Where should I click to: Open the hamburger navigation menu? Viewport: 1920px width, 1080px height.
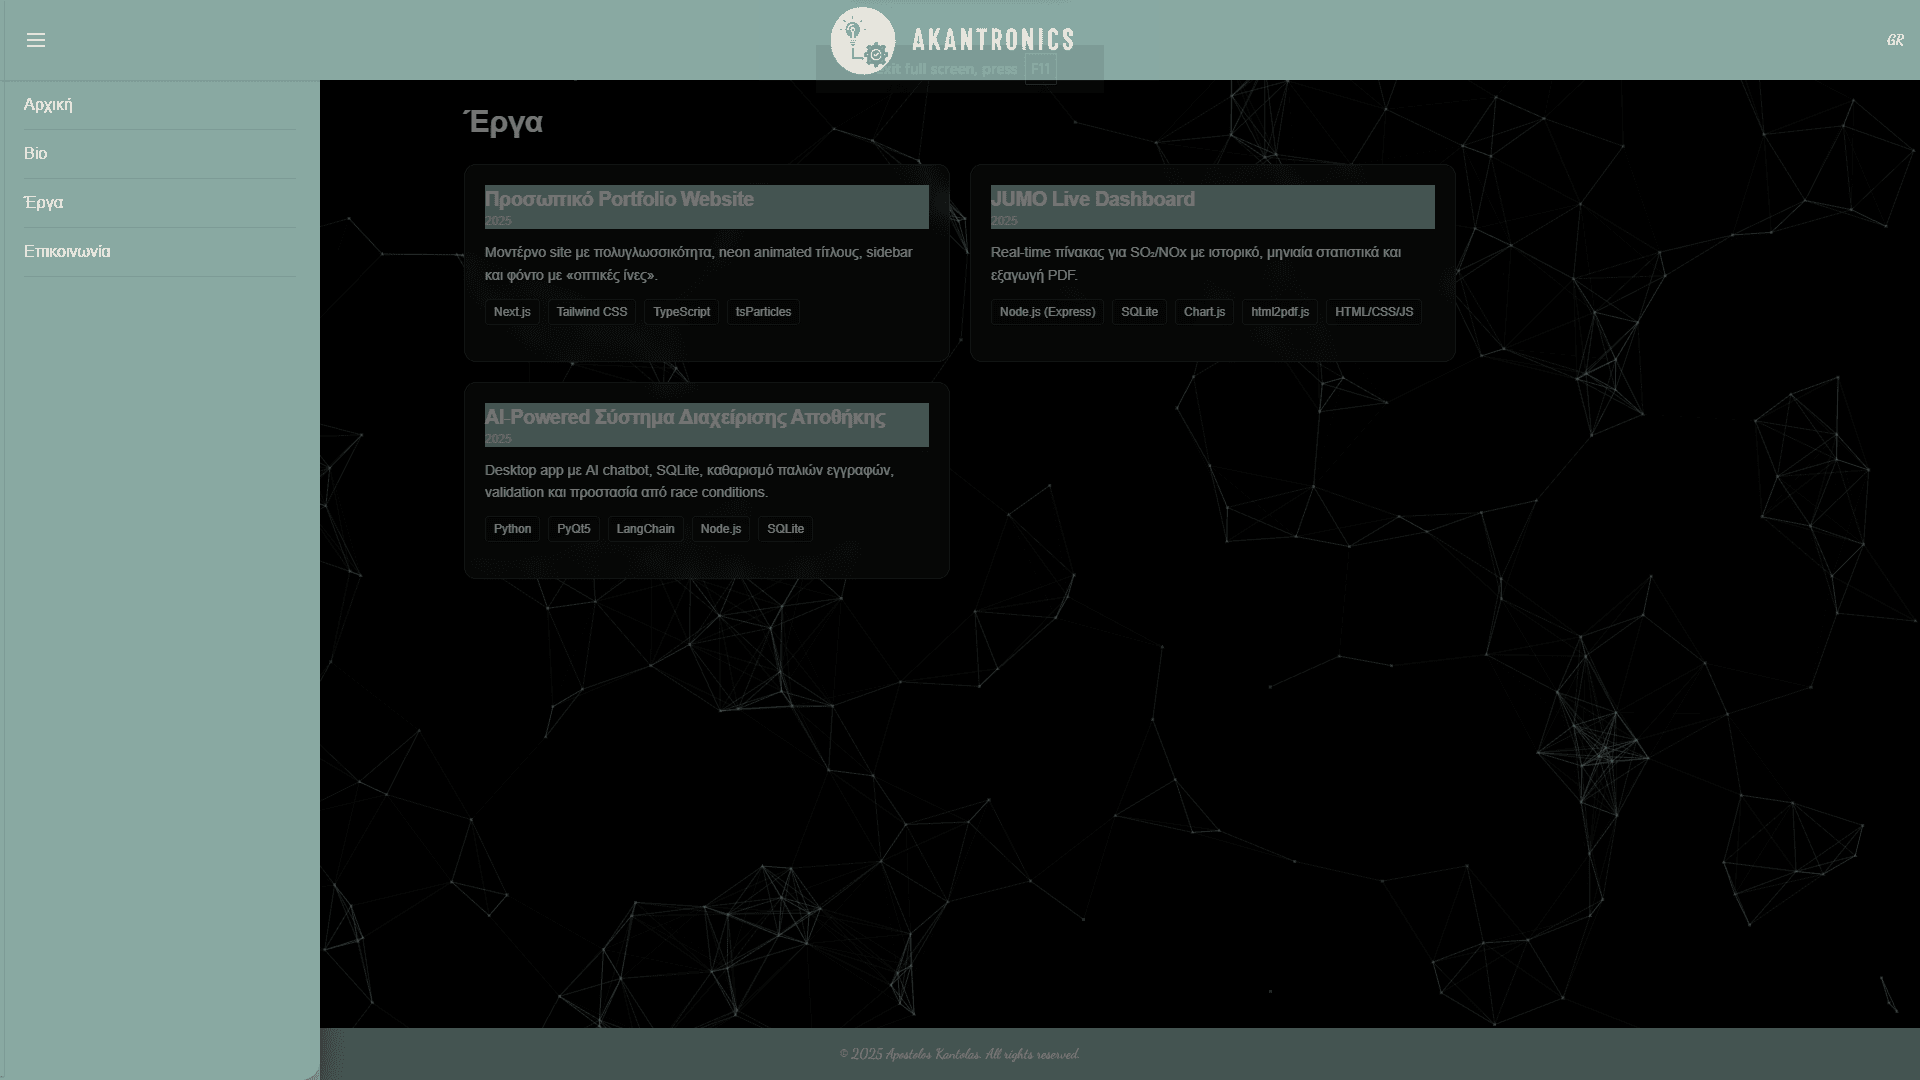pyautogui.click(x=38, y=40)
